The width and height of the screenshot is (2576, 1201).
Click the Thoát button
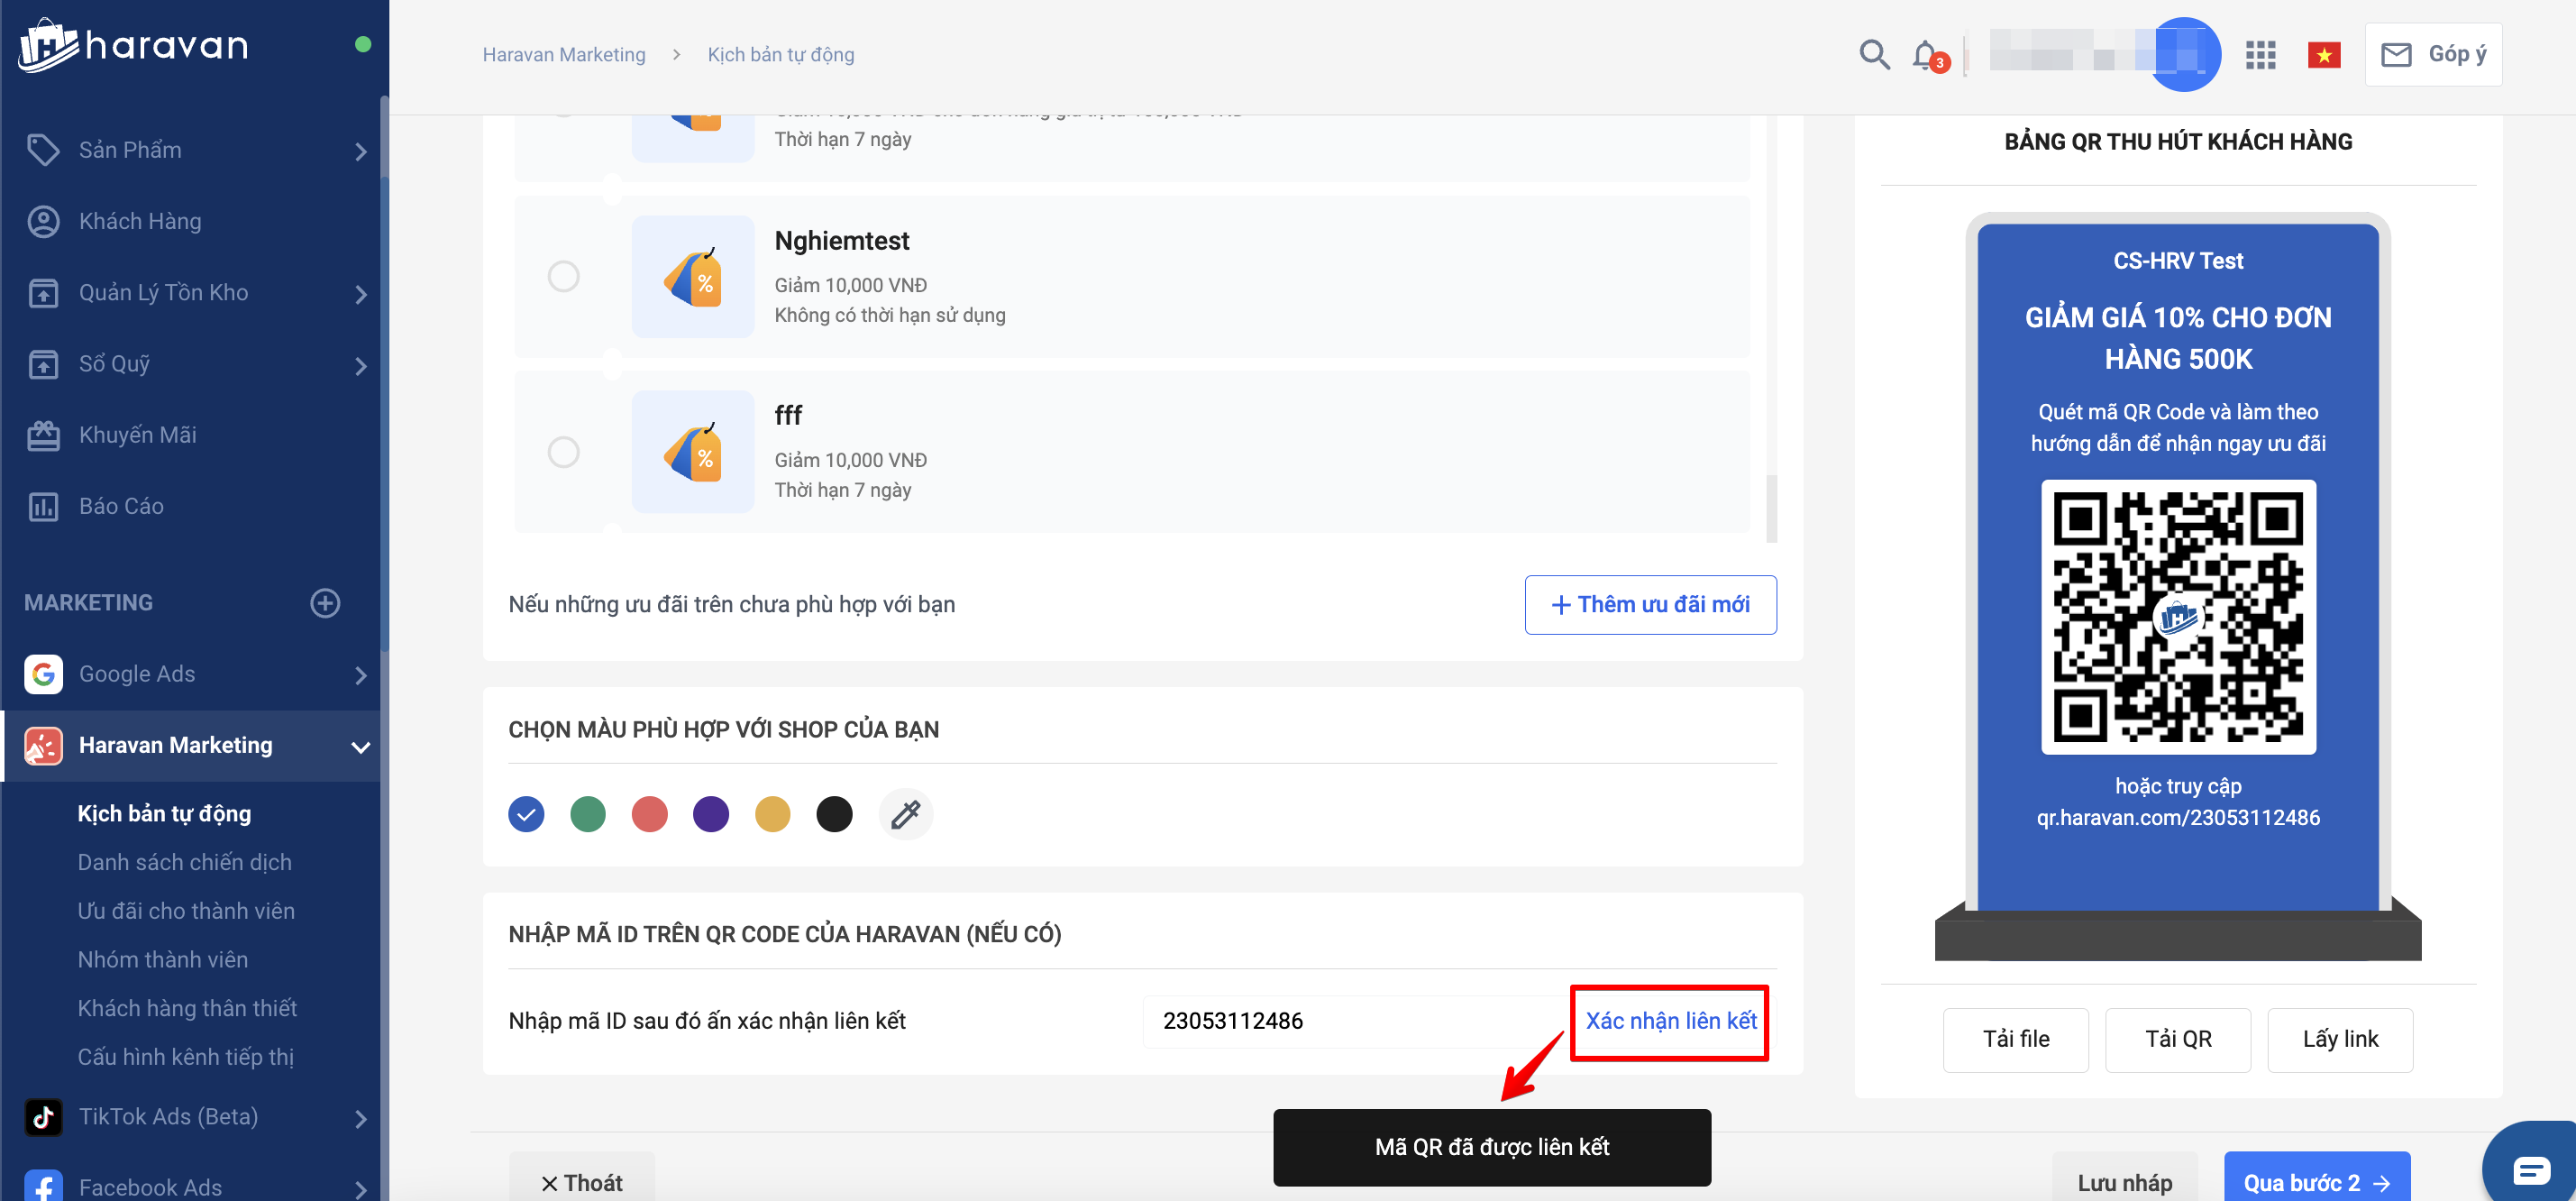coord(581,1178)
